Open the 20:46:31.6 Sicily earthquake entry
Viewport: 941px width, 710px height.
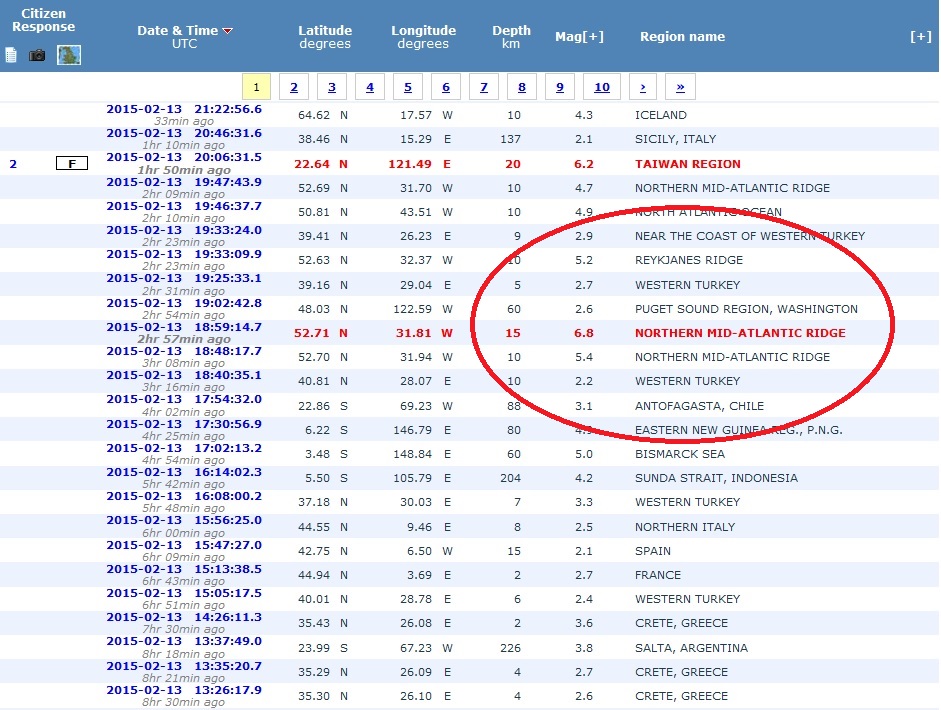[x=184, y=133]
